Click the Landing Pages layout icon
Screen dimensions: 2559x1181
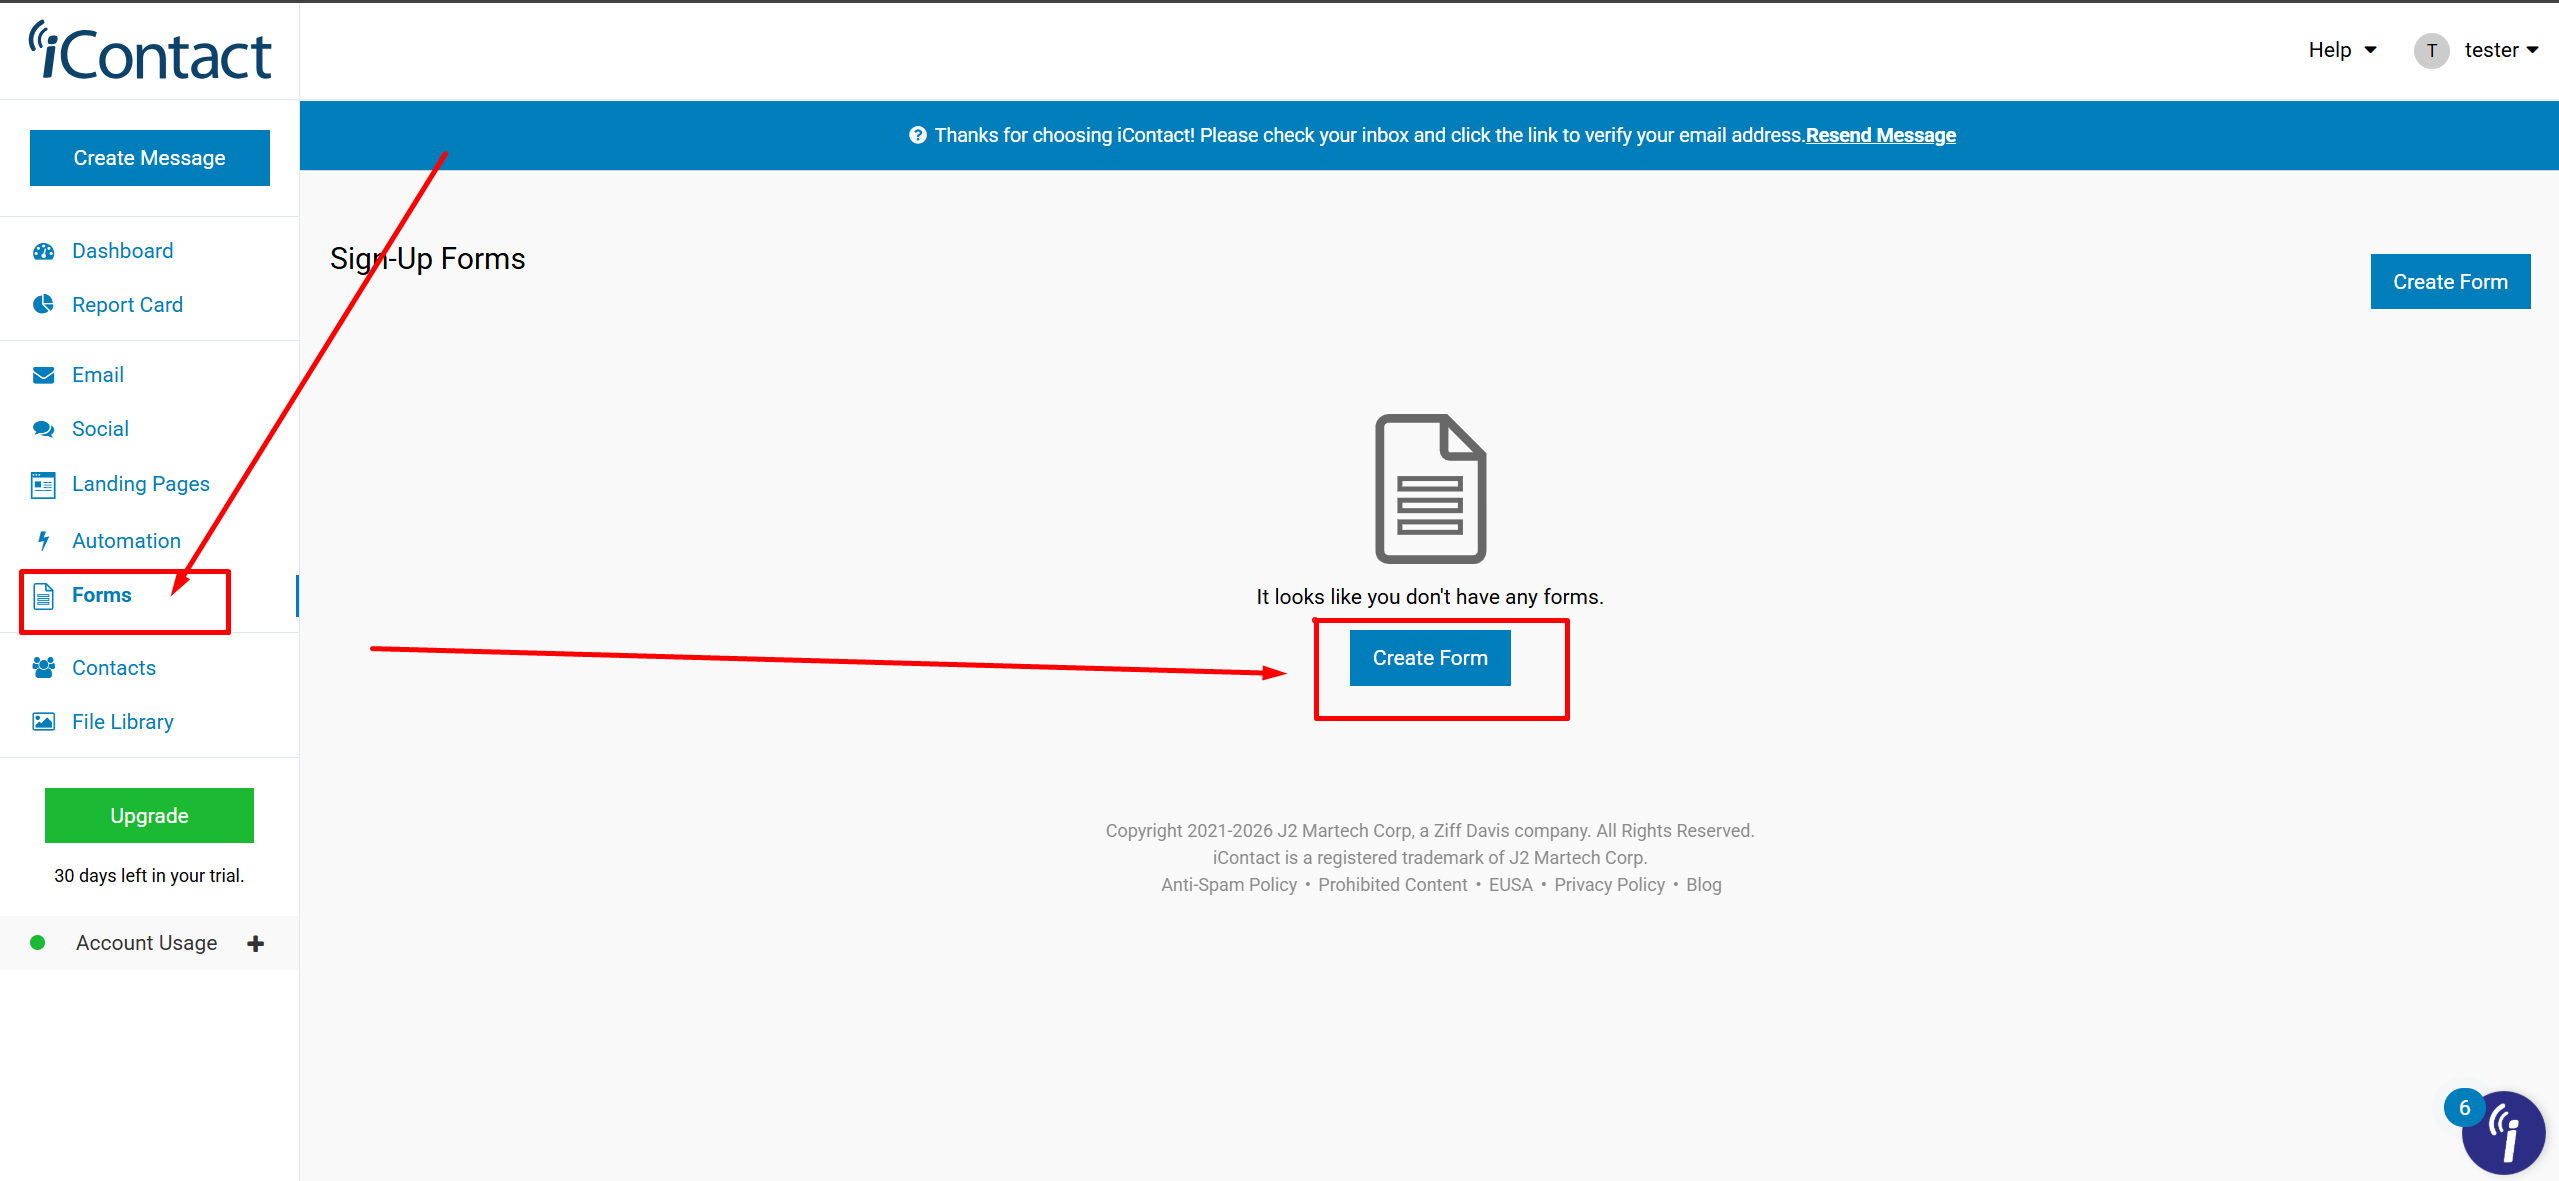[x=43, y=485]
